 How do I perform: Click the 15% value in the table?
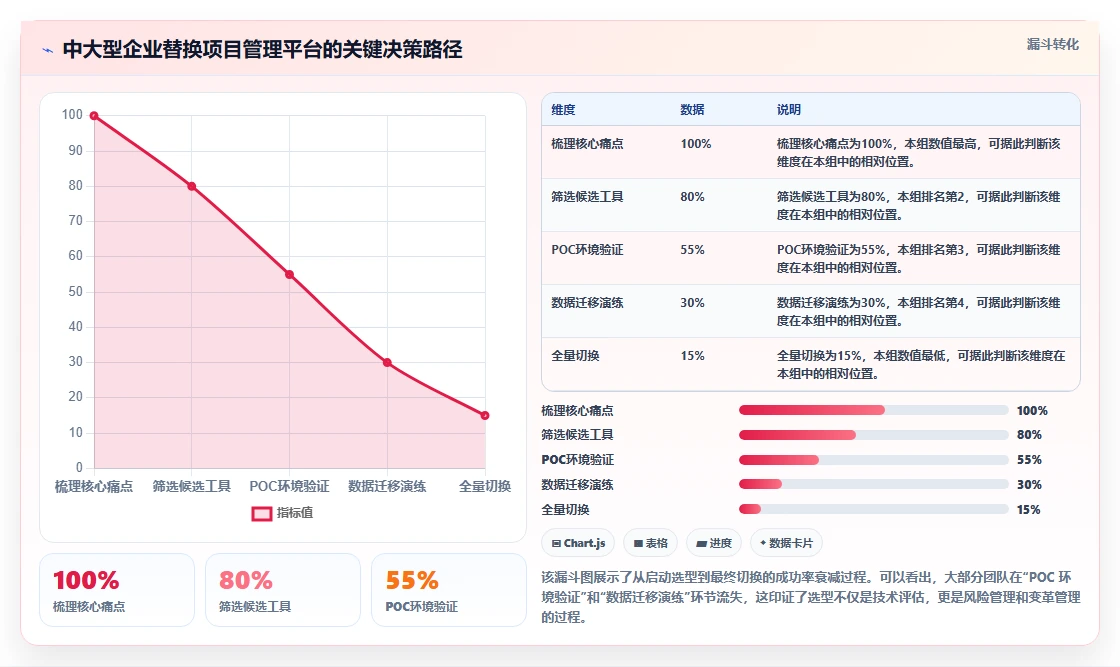(692, 356)
